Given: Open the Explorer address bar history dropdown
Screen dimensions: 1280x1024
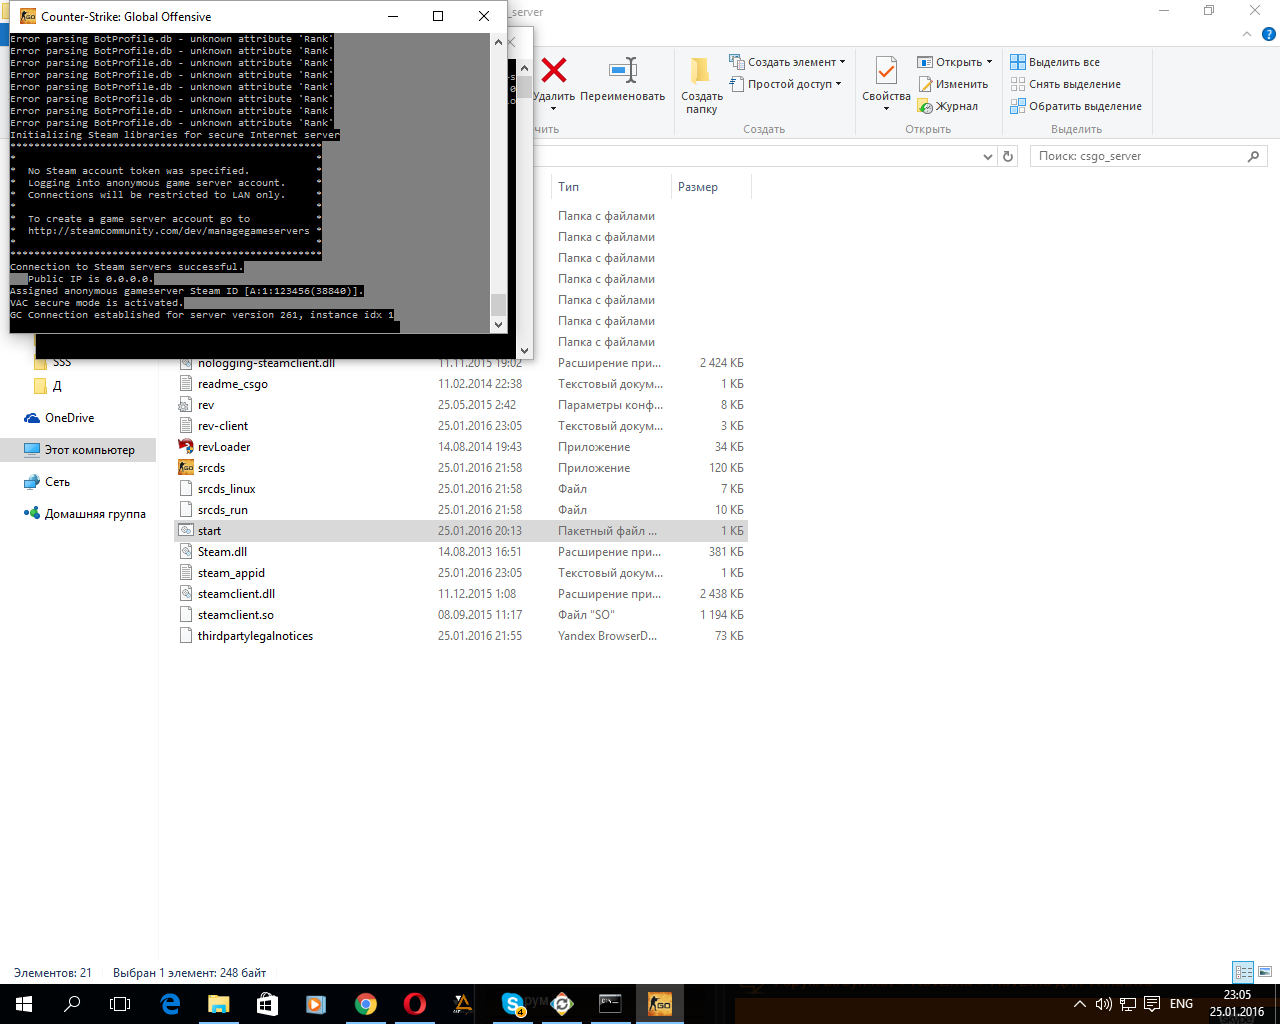Looking at the screenshot, I should (988, 156).
